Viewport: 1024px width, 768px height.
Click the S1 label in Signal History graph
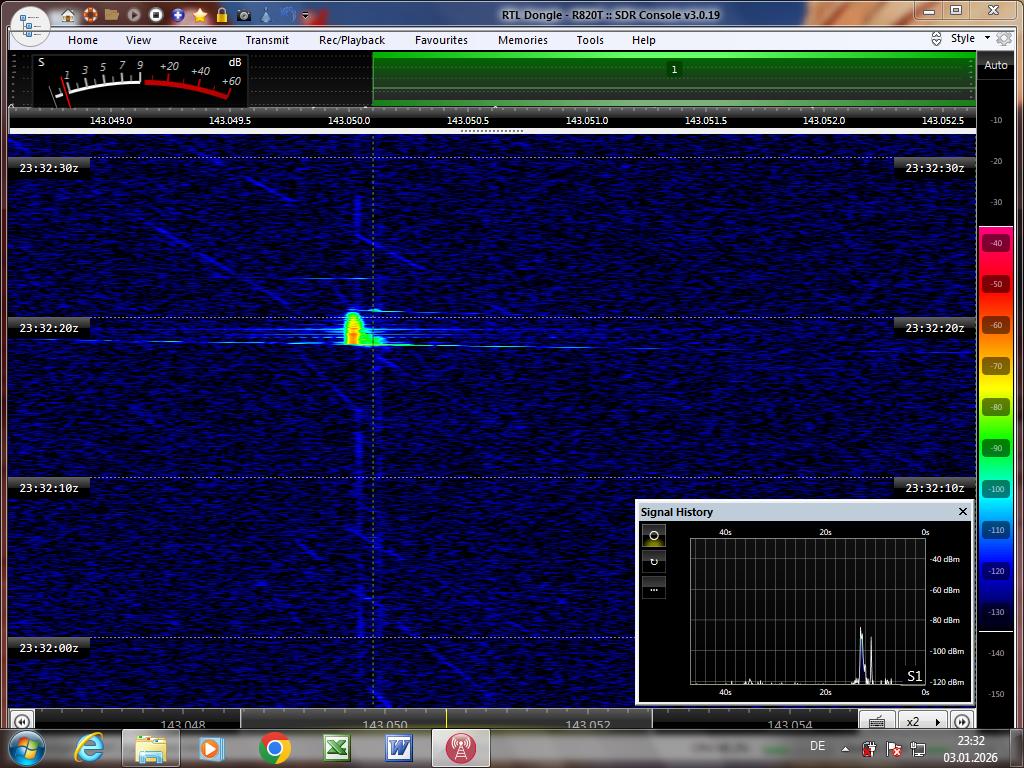pos(914,676)
